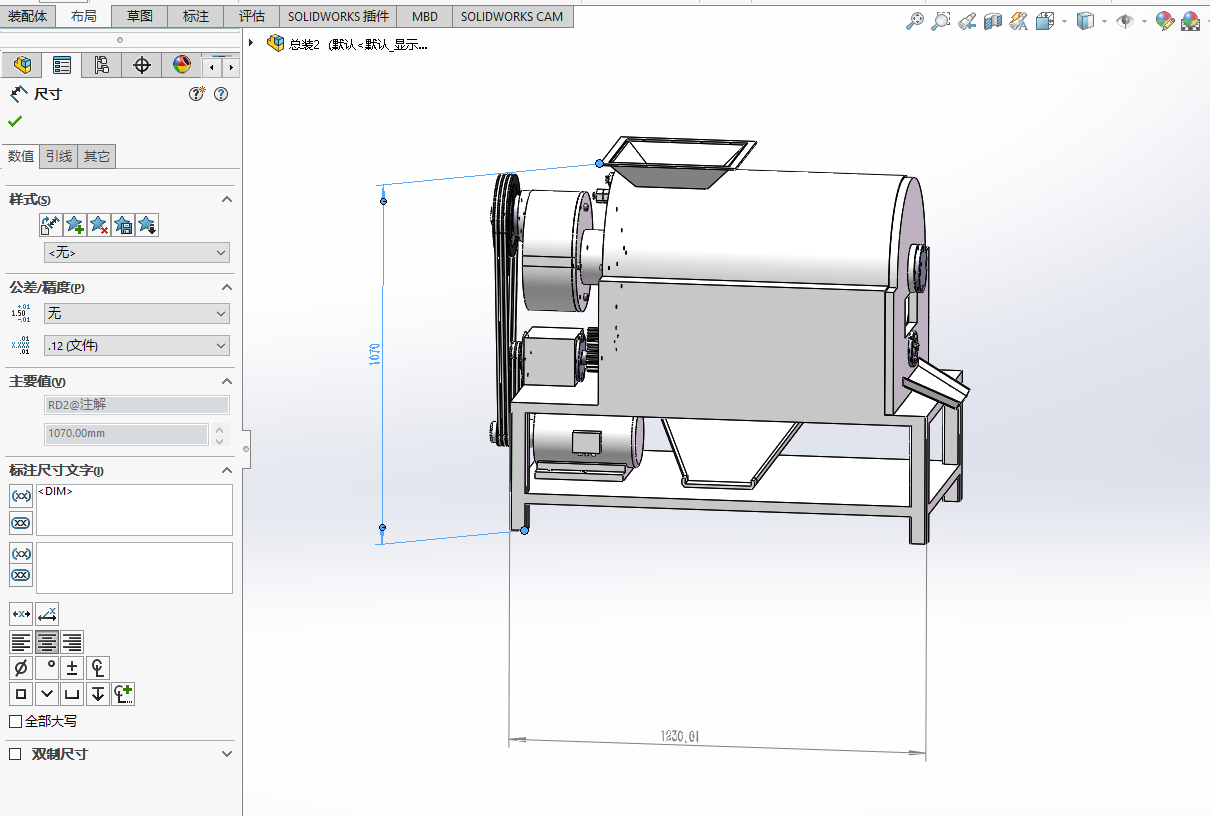Open the PropertyManager panel tab icon
The image size is (1210, 816).
[x=62, y=66]
